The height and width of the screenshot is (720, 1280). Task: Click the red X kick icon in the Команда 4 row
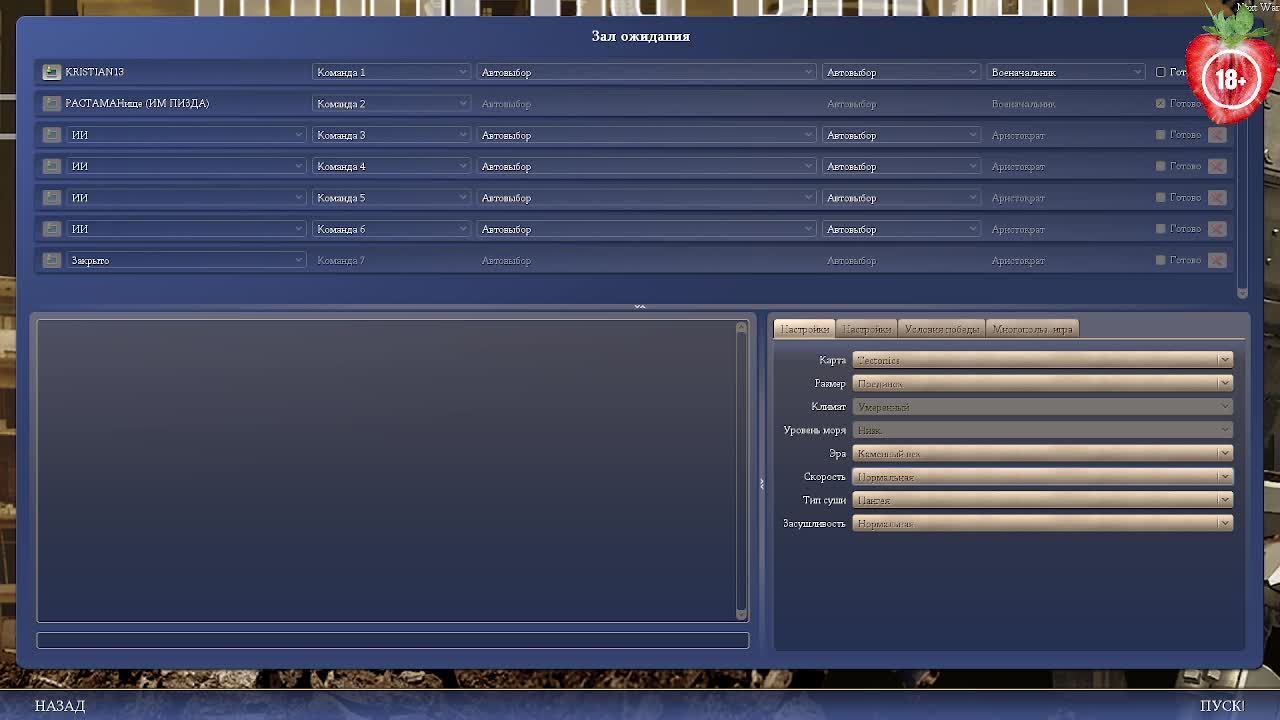pos(1217,166)
